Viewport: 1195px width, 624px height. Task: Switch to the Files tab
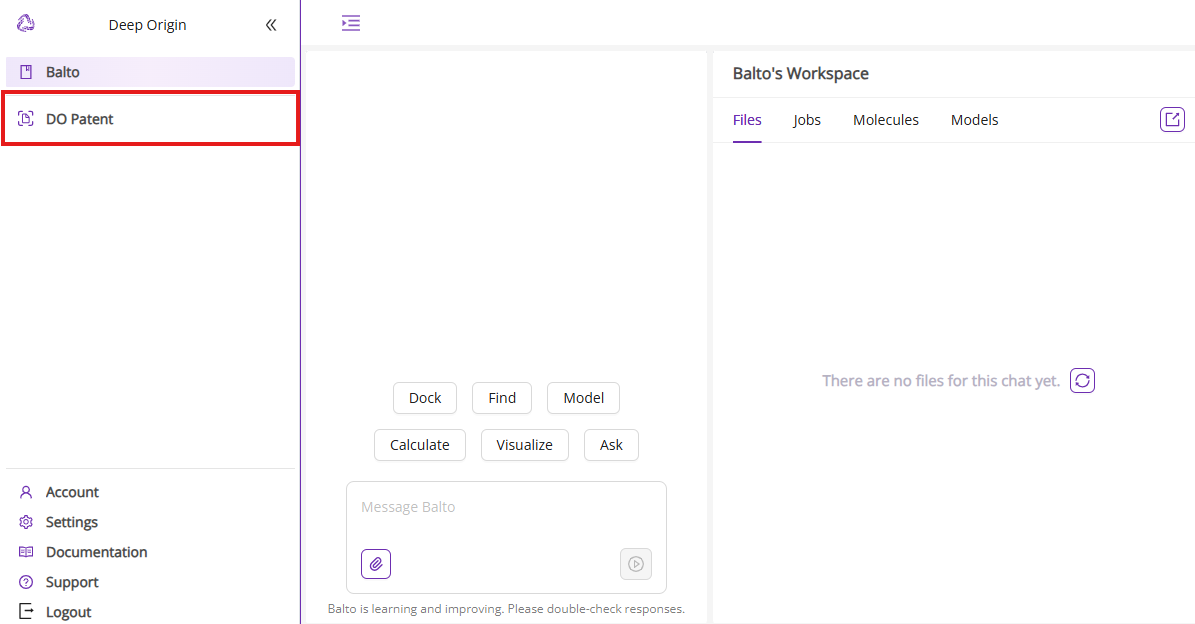tap(747, 120)
